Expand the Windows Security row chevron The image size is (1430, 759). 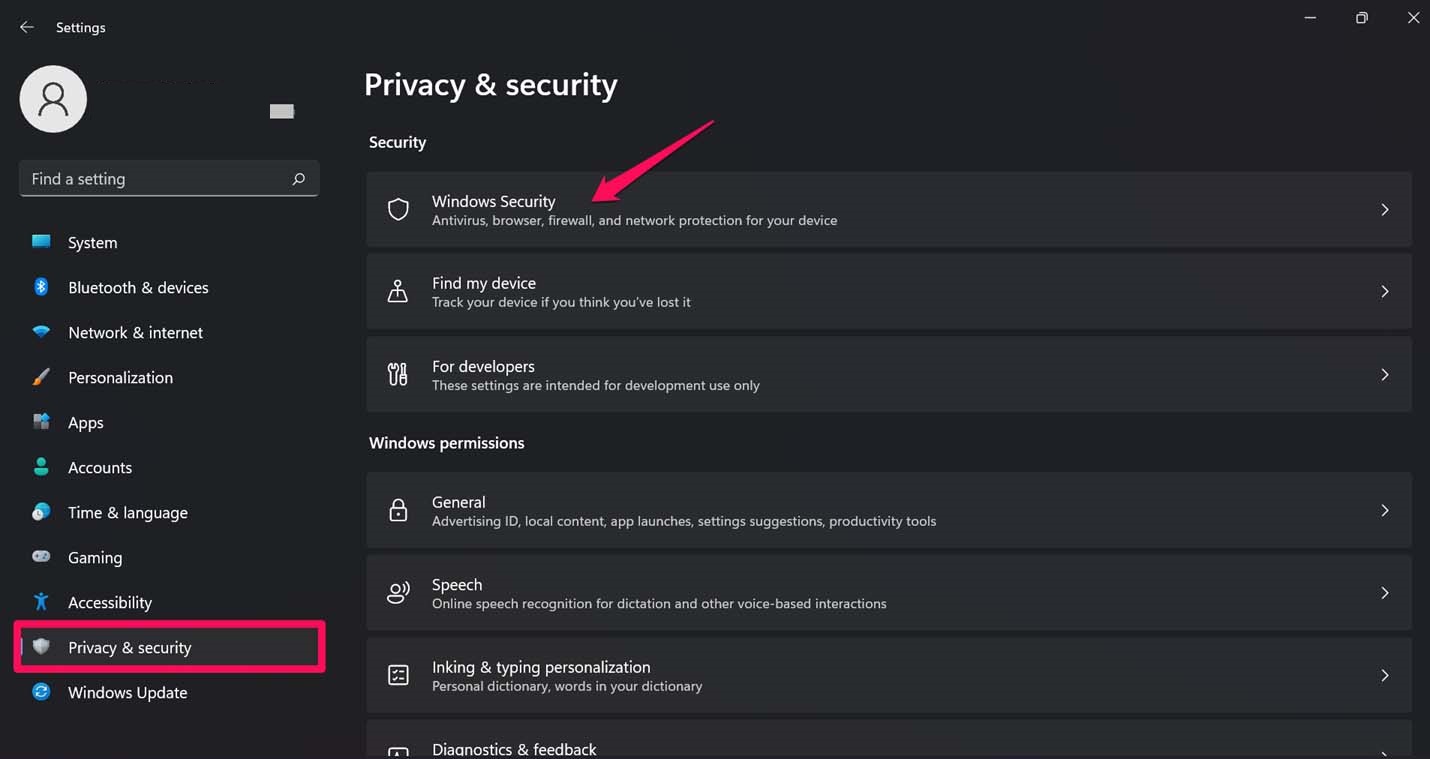pos(1385,209)
